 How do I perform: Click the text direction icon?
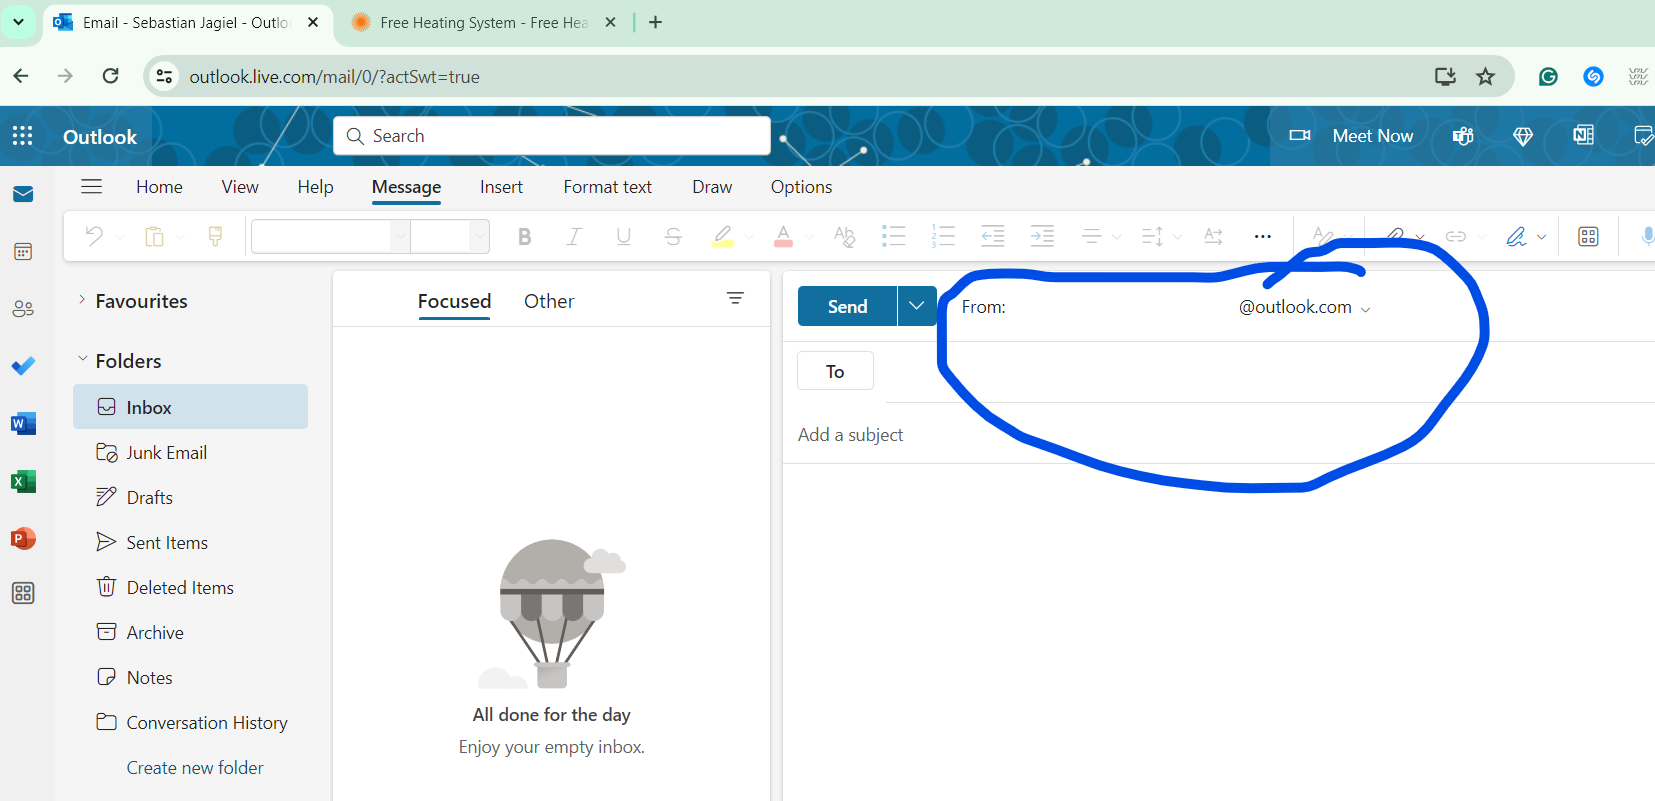[1213, 236]
